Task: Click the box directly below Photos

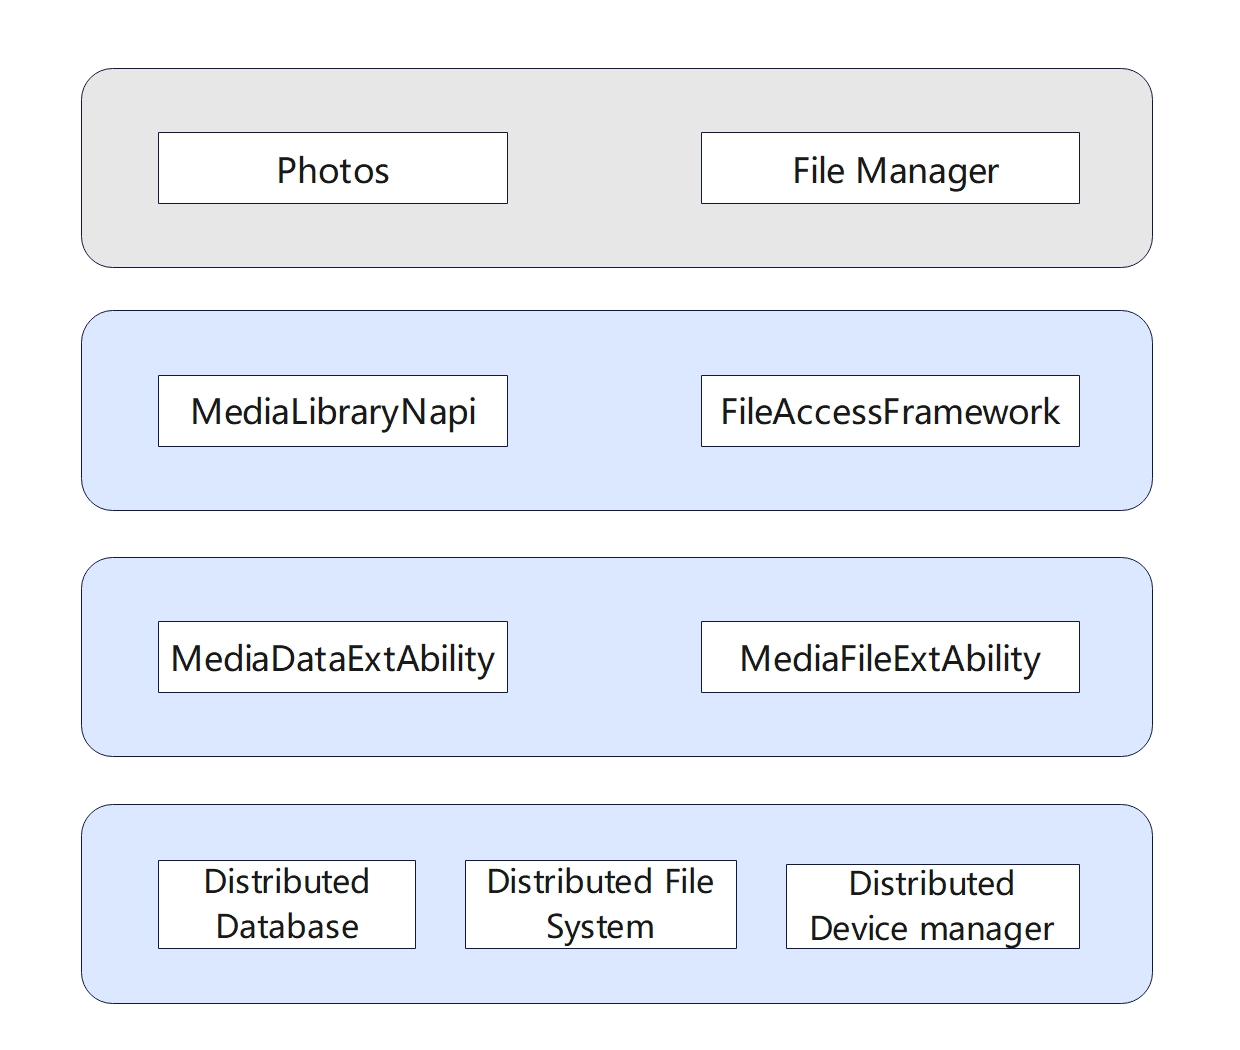Action: (x=332, y=411)
